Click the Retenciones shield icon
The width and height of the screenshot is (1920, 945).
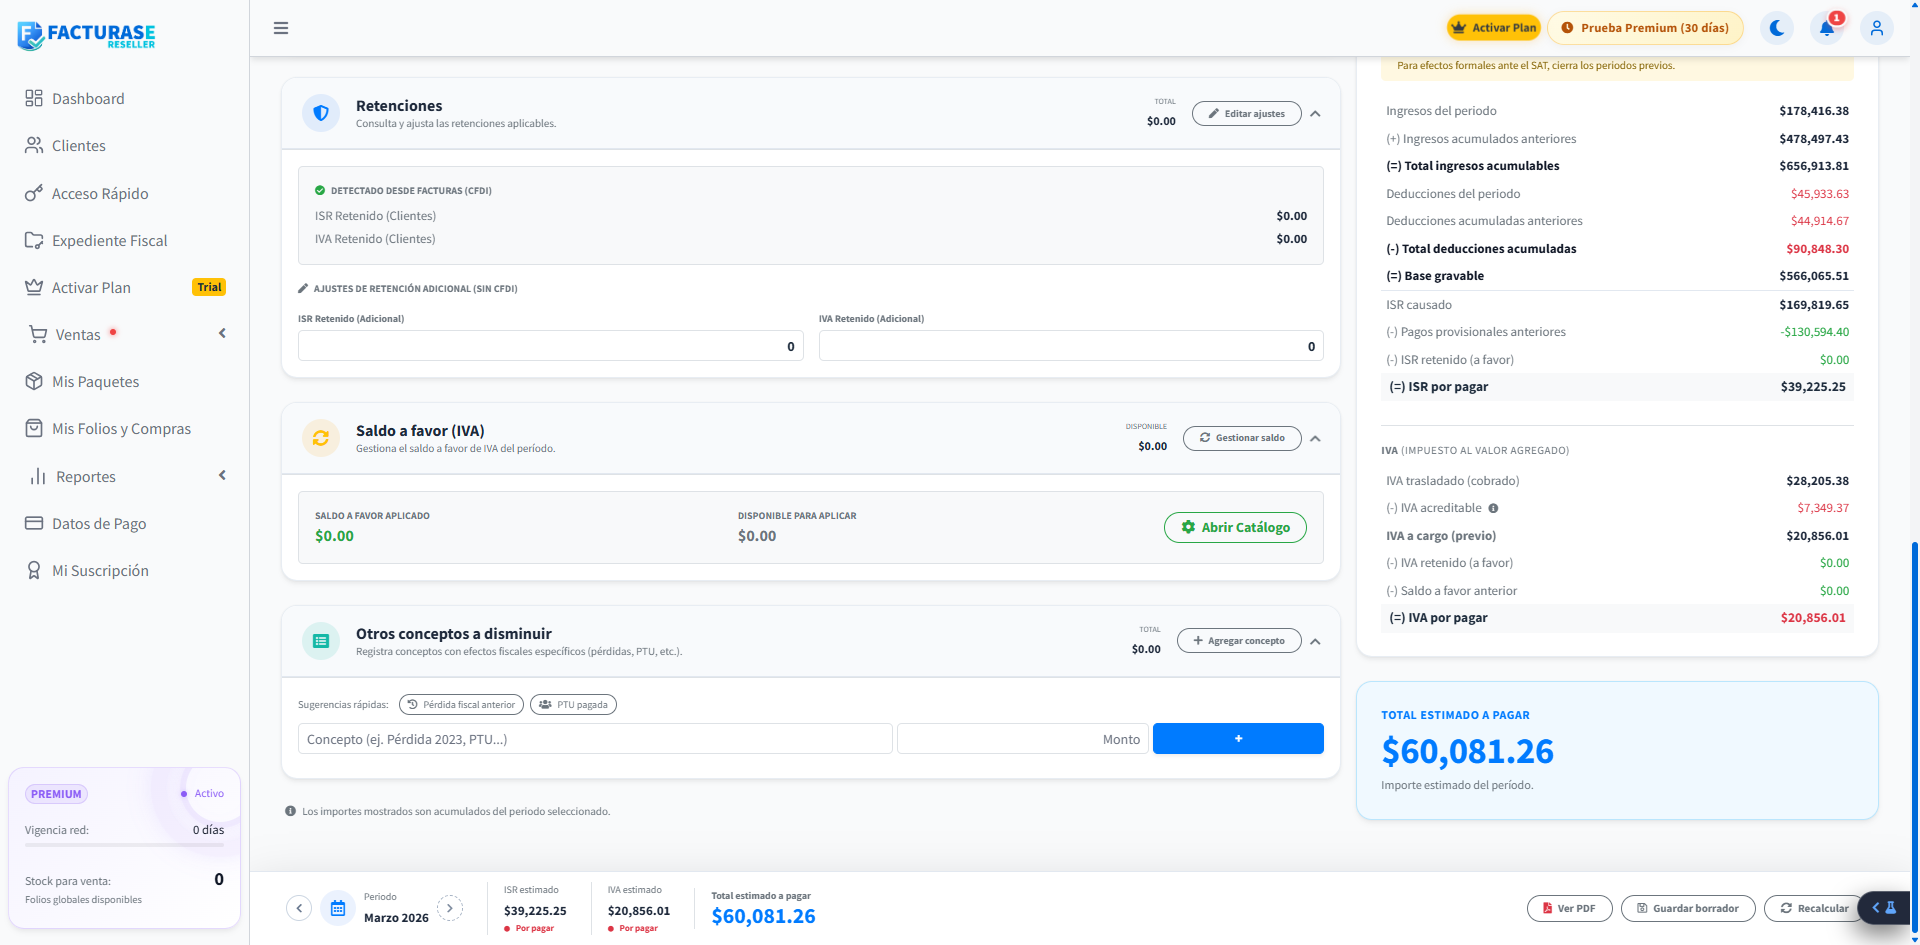pyautogui.click(x=321, y=113)
